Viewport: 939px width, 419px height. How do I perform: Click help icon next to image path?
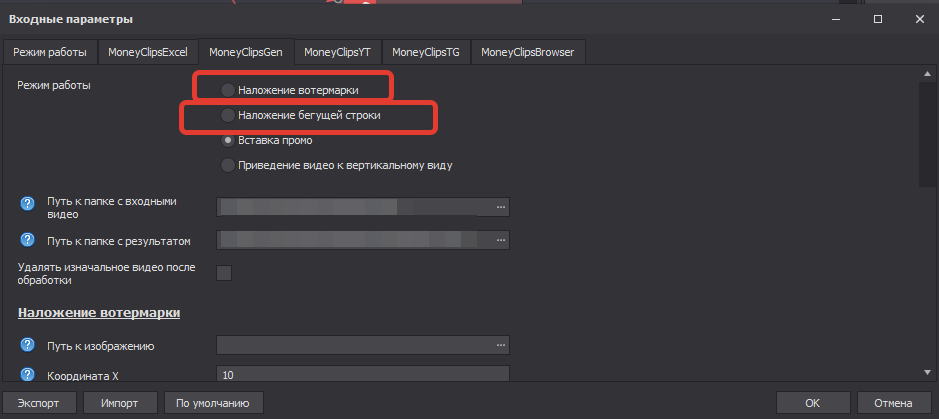point(28,346)
